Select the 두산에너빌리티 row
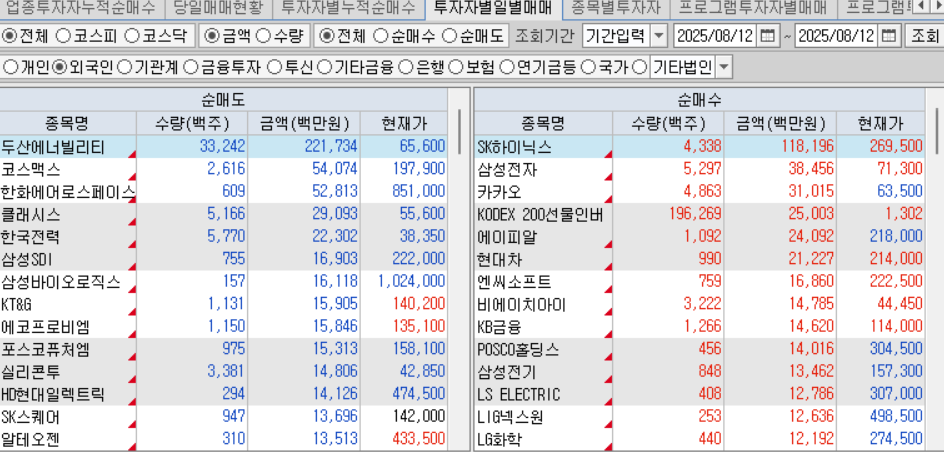 click(223, 146)
